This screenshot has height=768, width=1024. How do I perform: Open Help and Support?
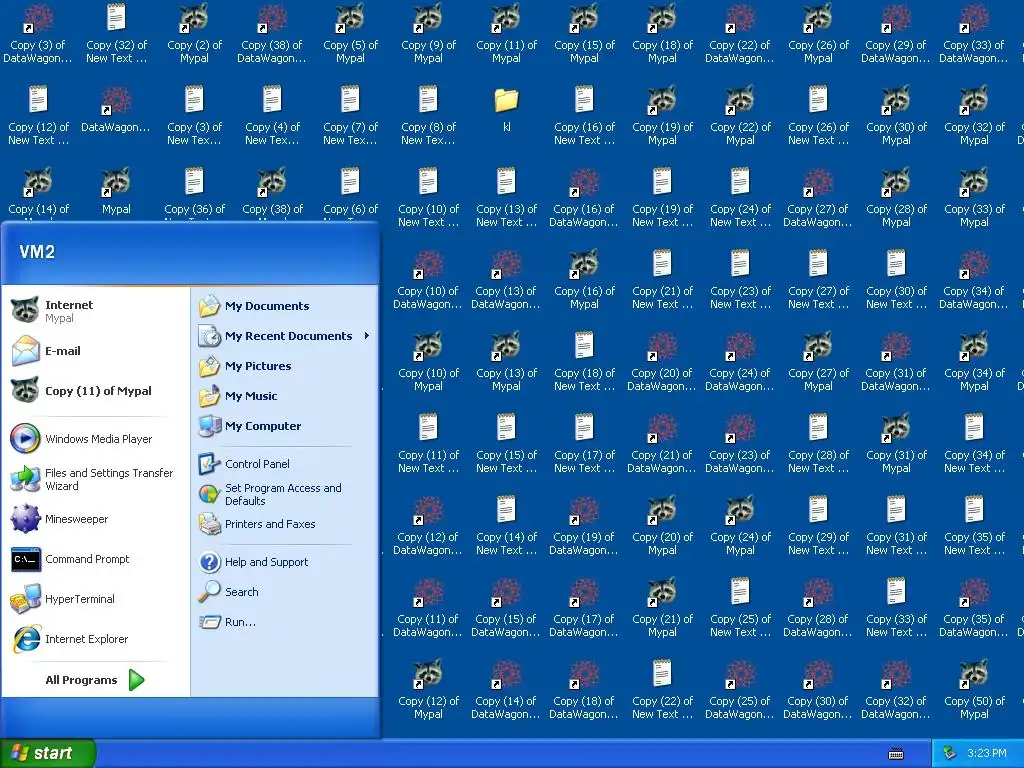tap(284, 562)
